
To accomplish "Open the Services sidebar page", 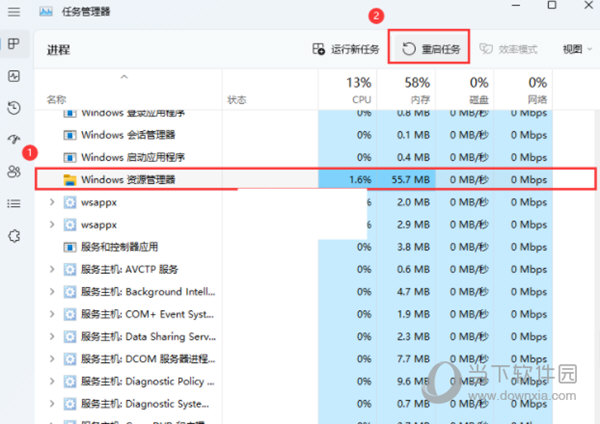I will (14, 236).
